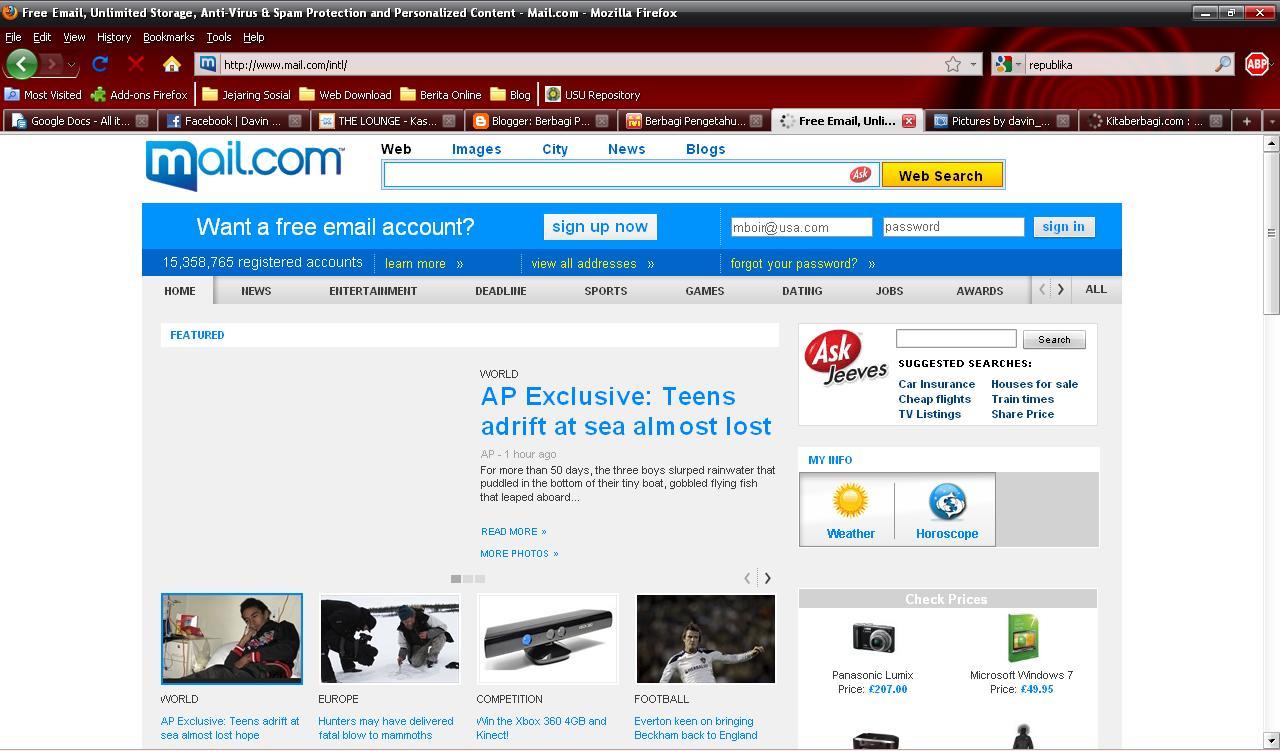Focus the password field
This screenshot has width=1280, height=751.
953,227
